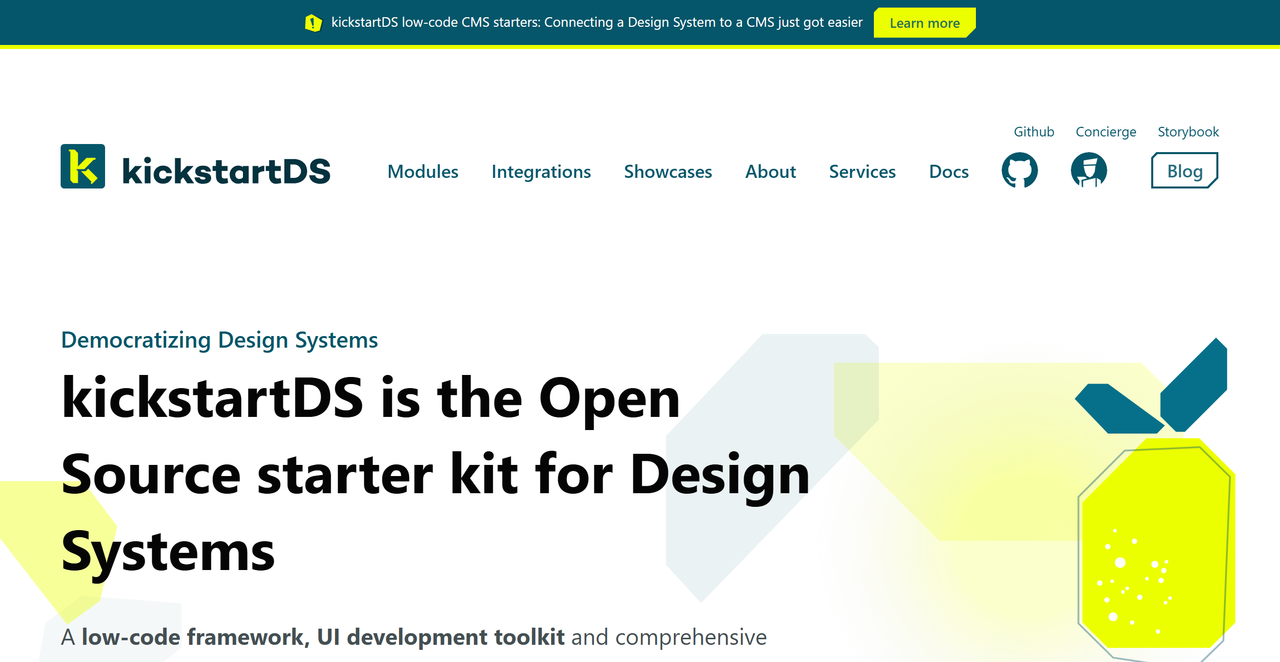Click the main hero headline
Viewport: 1280px width, 662px height.
[436, 474]
